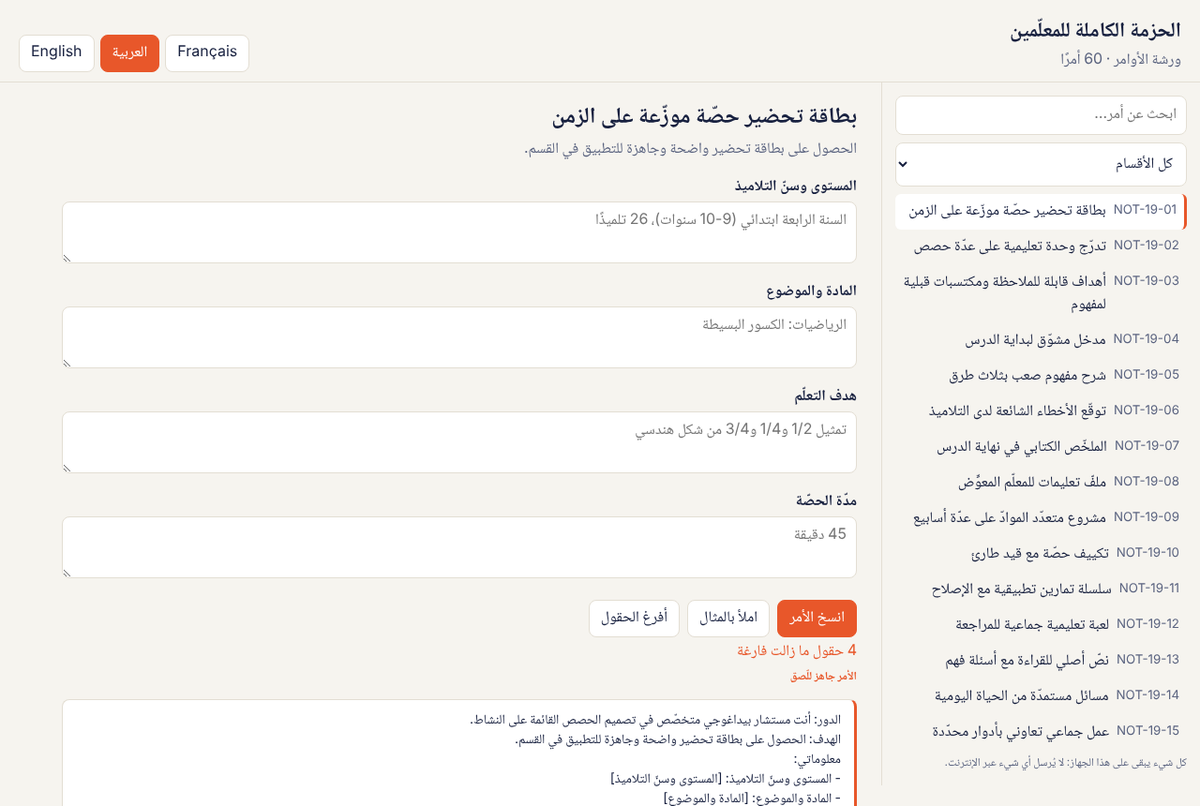Click the انسخ الأمر copy button
The image size is (1200, 806).
[817, 618]
